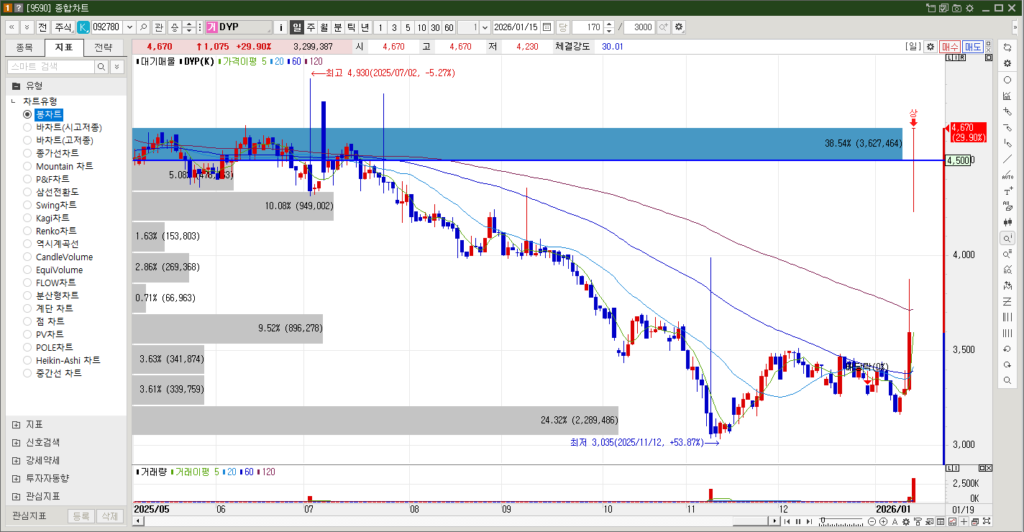The image size is (1024, 532).
Task: Click the right toolbar gear icon
Action: [1007, 63]
